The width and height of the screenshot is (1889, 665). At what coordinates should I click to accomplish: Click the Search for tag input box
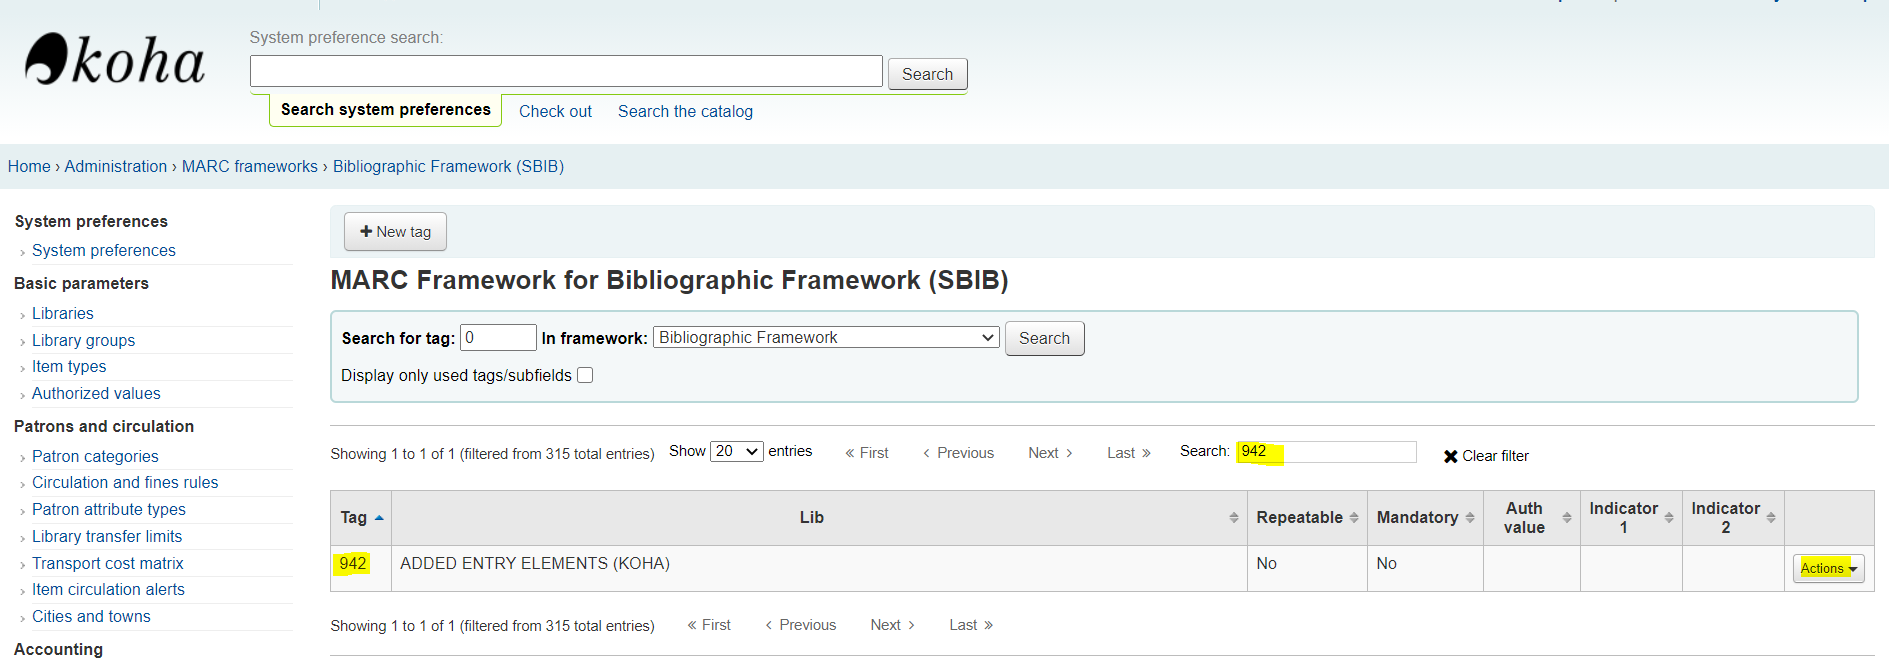(498, 338)
